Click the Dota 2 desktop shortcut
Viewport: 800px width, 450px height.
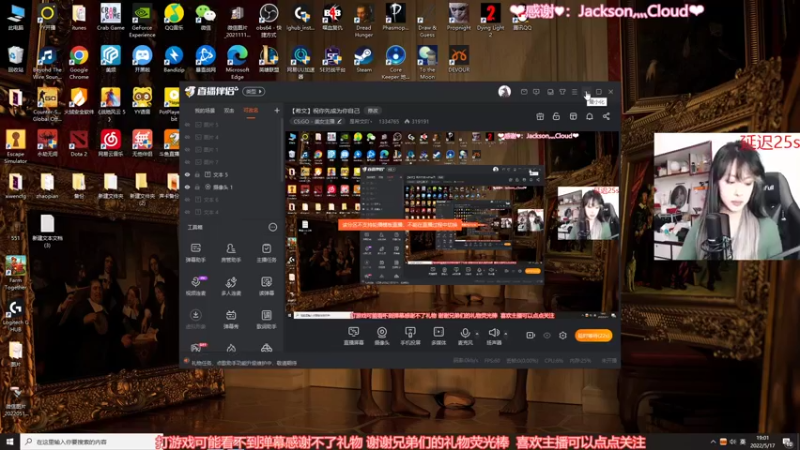(x=79, y=143)
